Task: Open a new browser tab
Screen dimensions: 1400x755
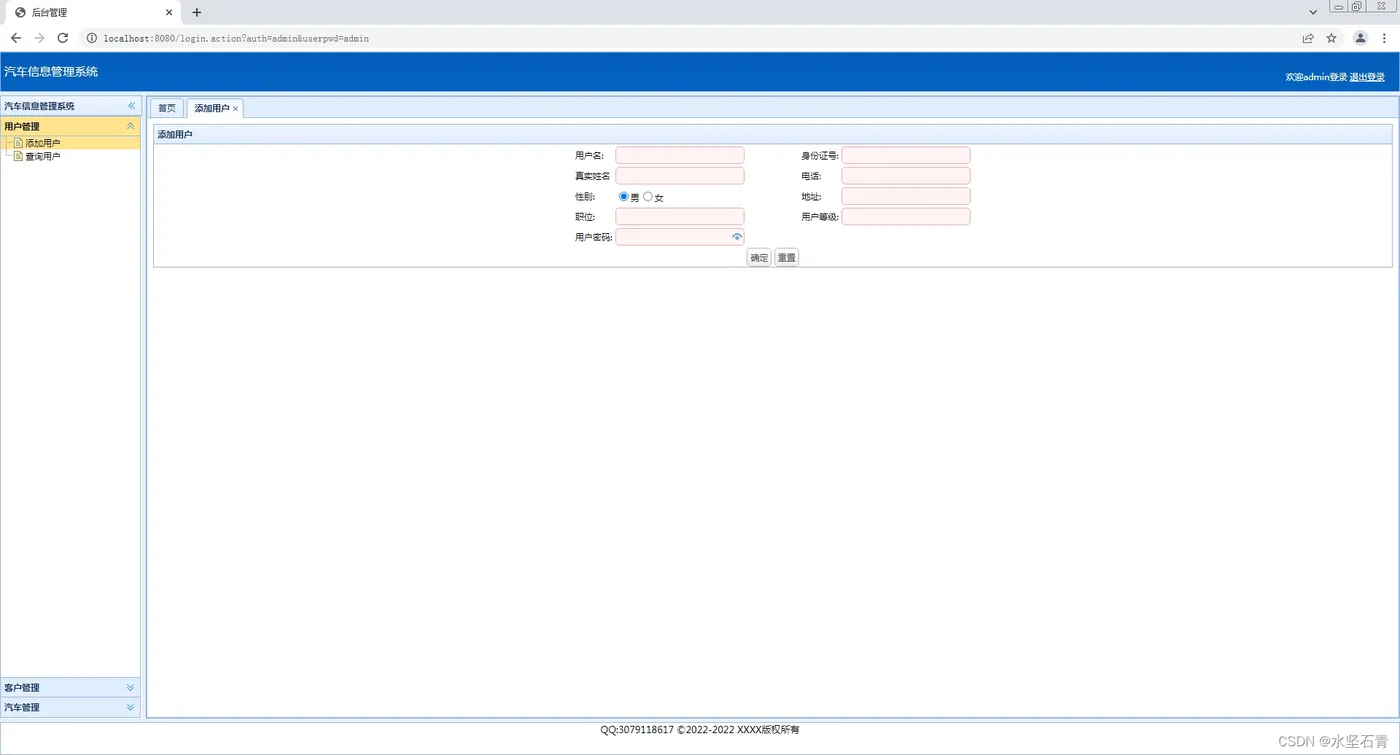Action: (x=197, y=13)
